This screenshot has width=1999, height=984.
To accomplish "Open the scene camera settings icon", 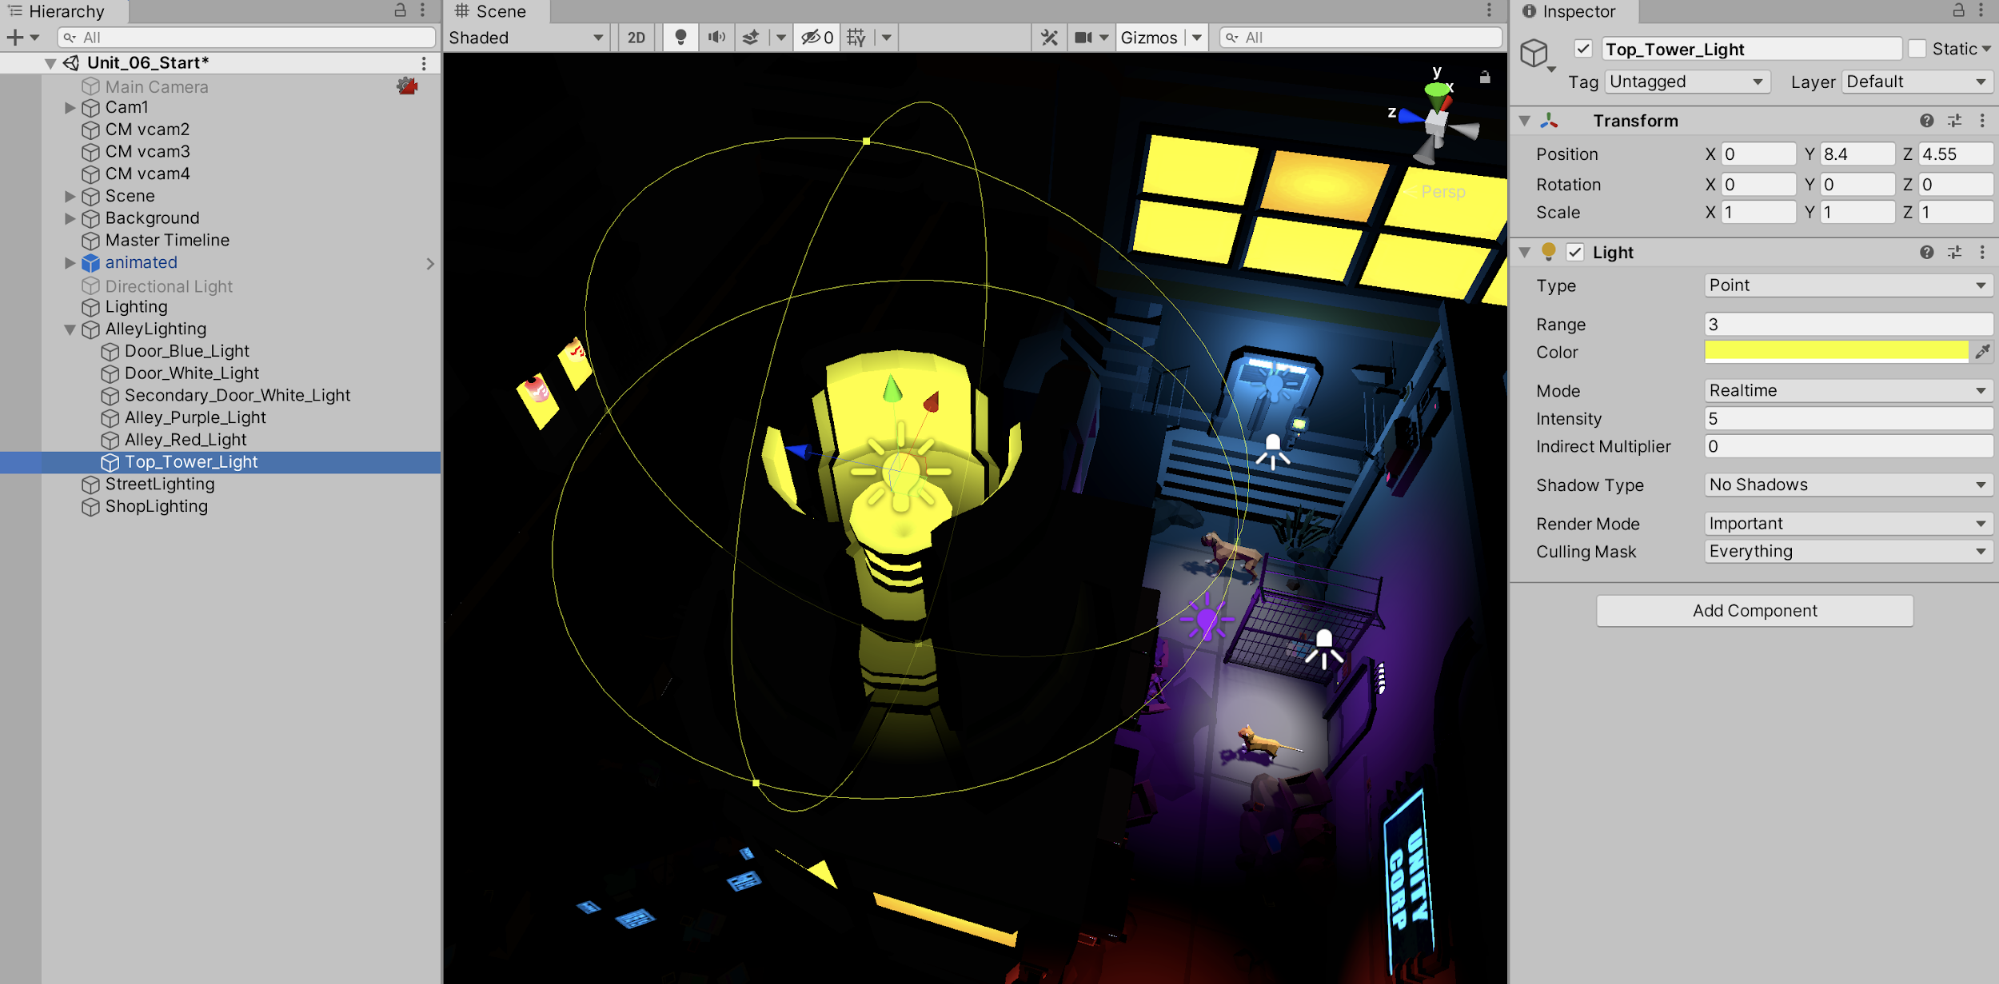I will 1083,38.
